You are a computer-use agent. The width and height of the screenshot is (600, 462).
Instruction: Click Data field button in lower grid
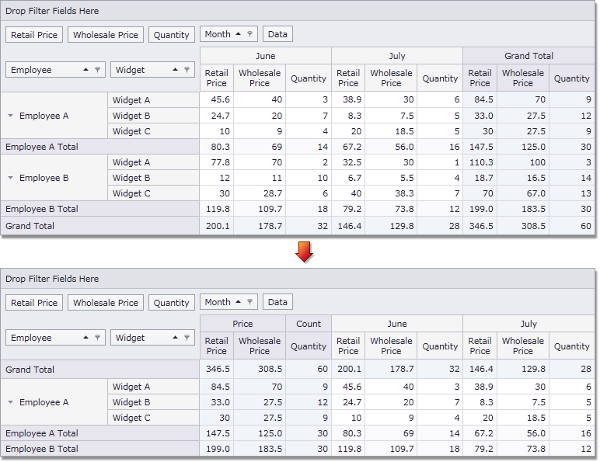pyautogui.click(x=277, y=302)
